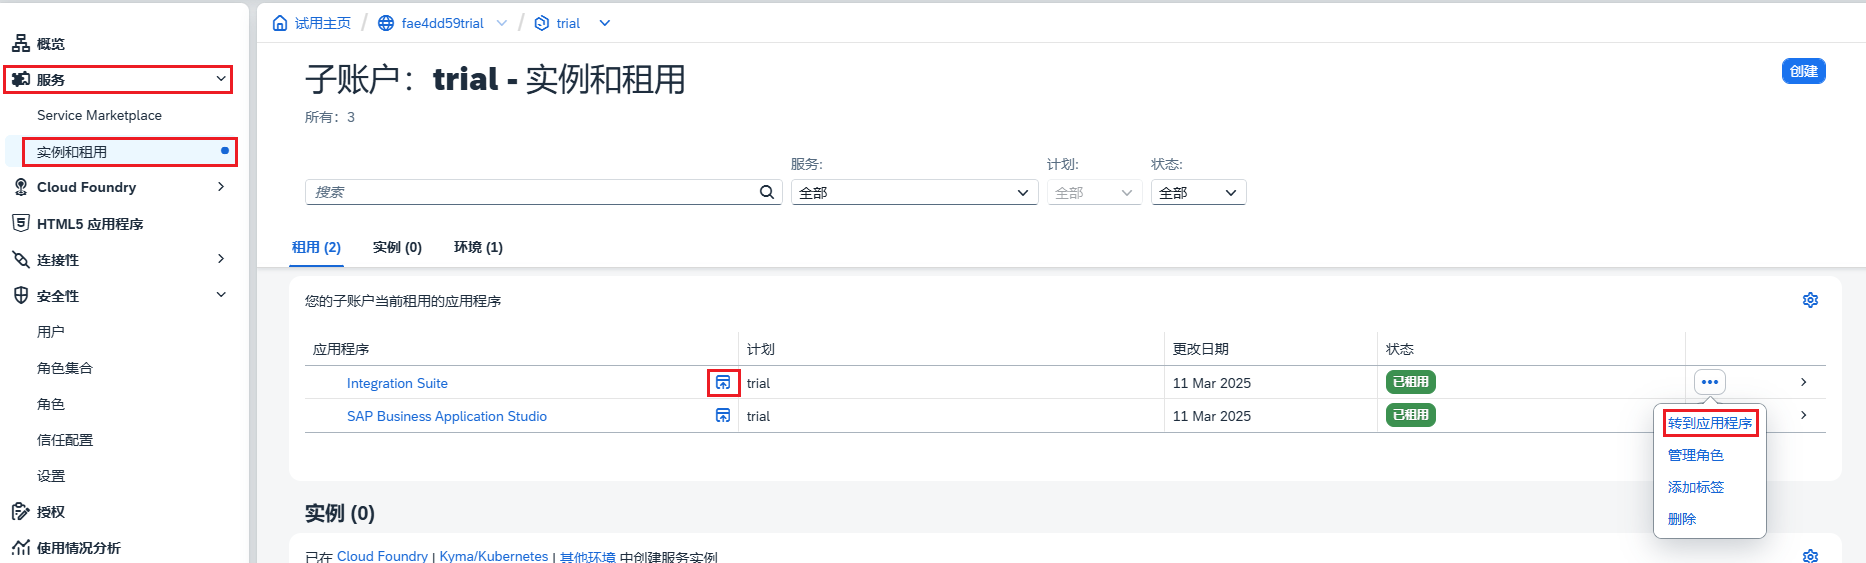The height and width of the screenshot is (563, 1866).
Task: Click the 更改日期 column header
Action: point(1200,349)
